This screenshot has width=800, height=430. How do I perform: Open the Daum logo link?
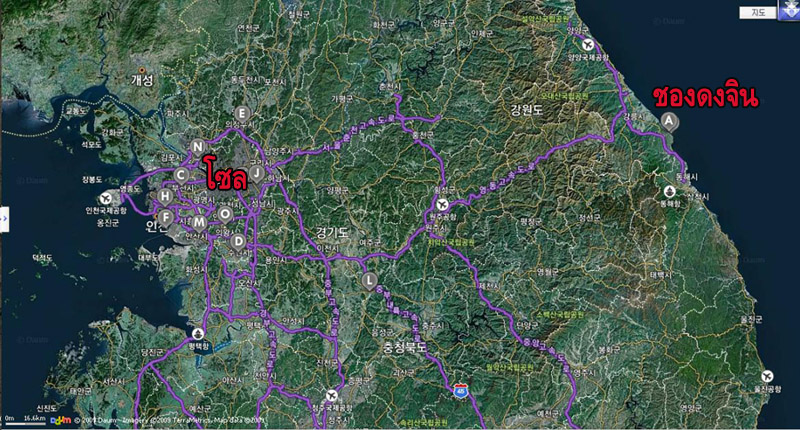pos(61,420)
